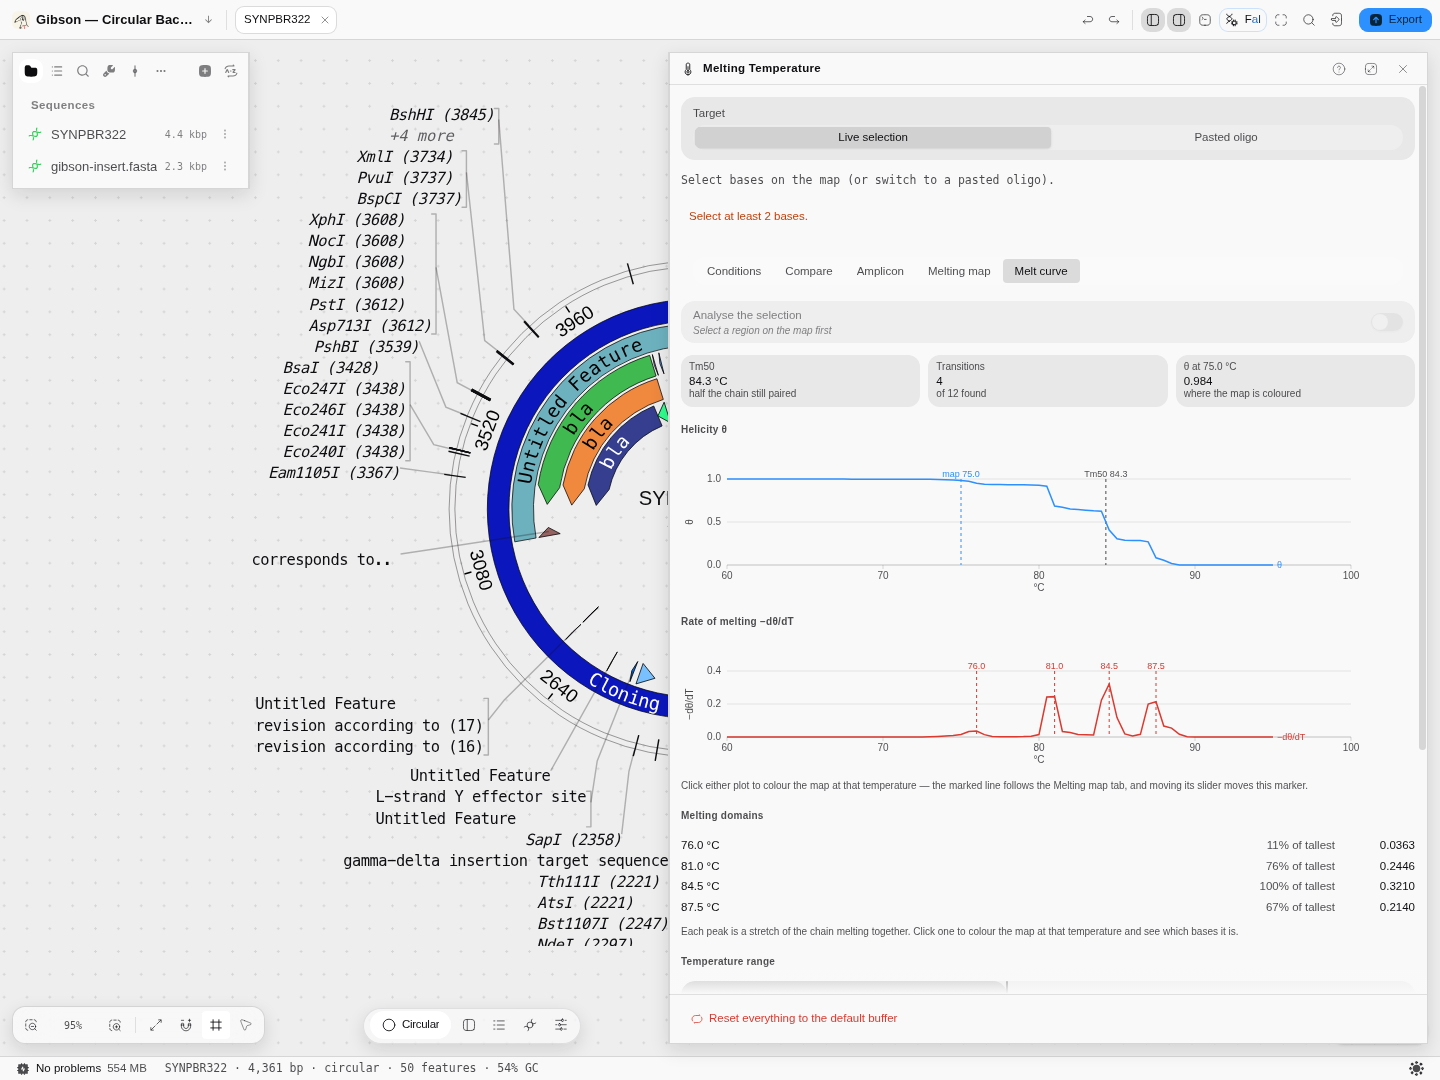Click the zoom out icon left of 95%

(31, 1025)
